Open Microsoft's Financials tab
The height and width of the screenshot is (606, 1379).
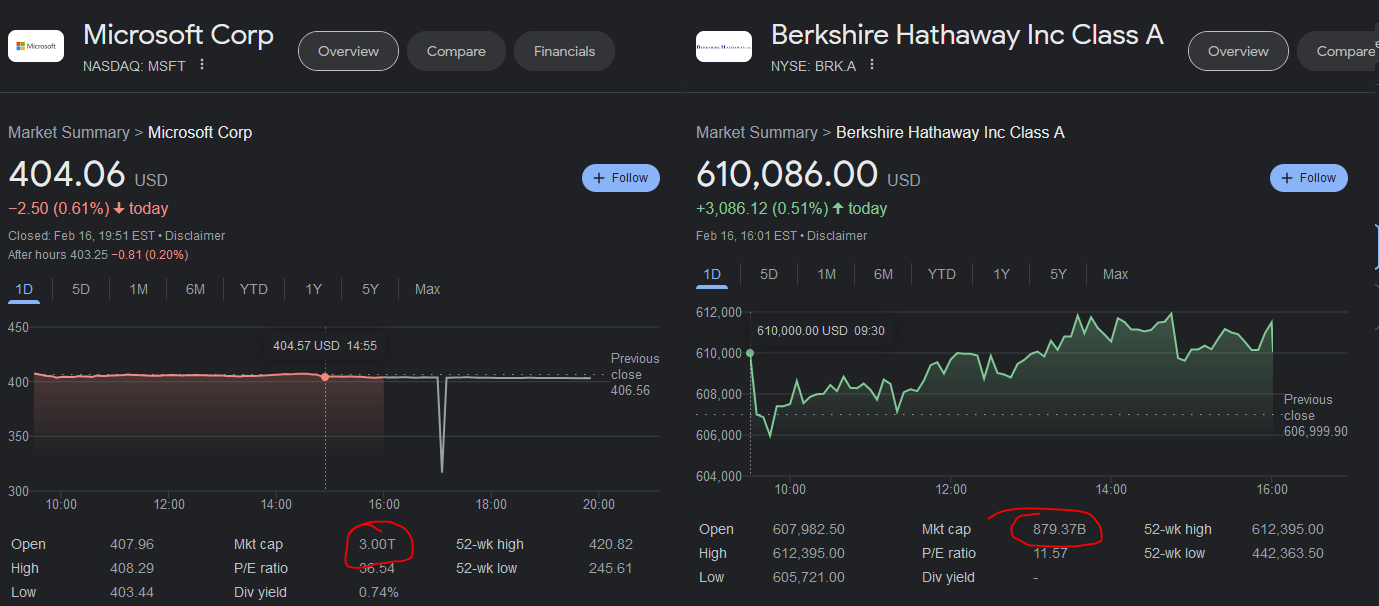pyautogui.click(x=564, y=51)
